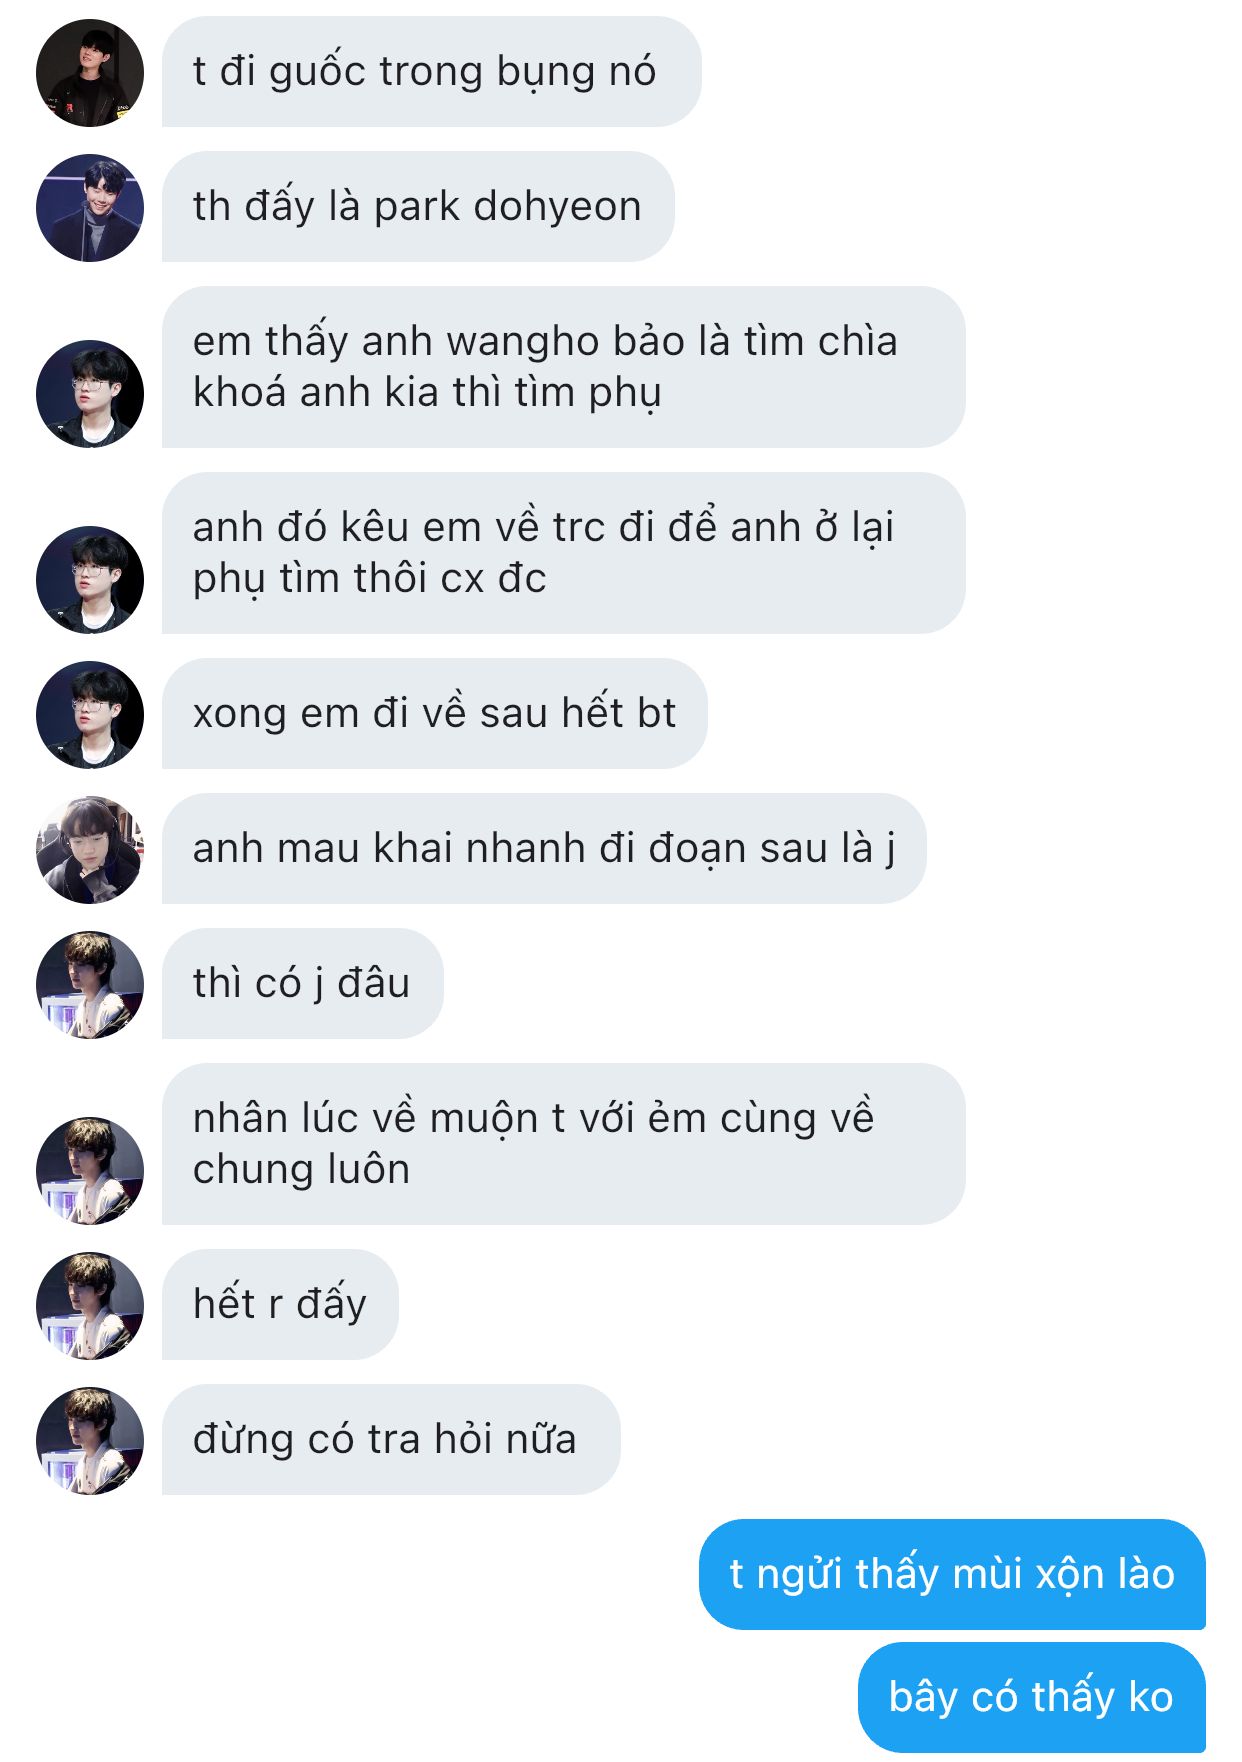Open avatar next to 'anh mau khai nhanh' message

point(90,850)
